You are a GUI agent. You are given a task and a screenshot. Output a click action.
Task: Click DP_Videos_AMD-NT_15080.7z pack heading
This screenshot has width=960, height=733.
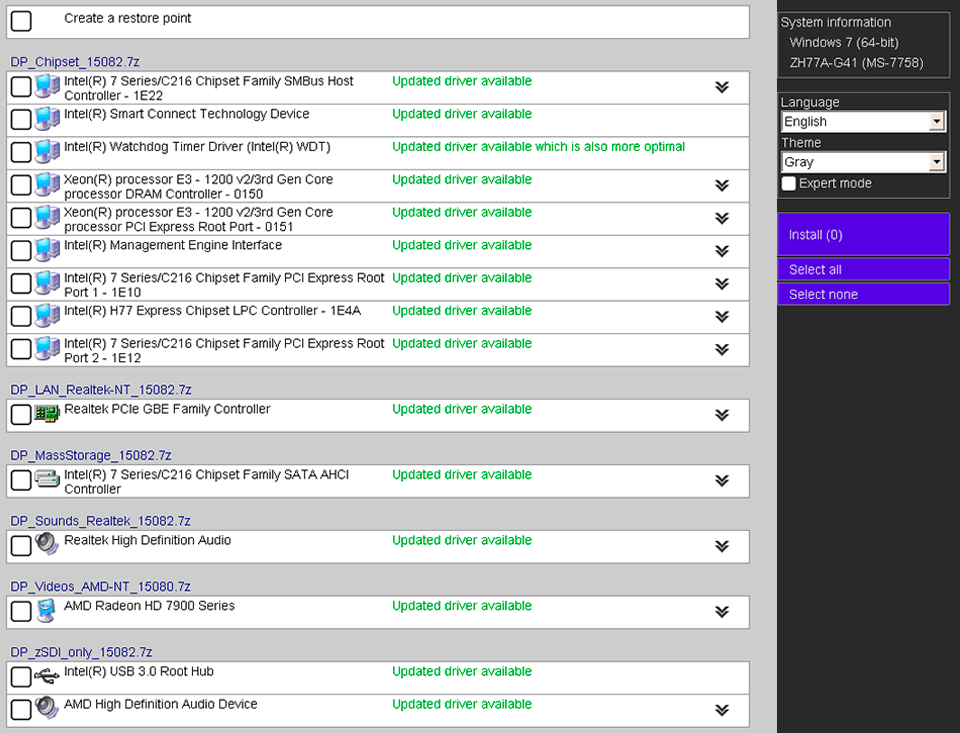(x=100, y=587)
